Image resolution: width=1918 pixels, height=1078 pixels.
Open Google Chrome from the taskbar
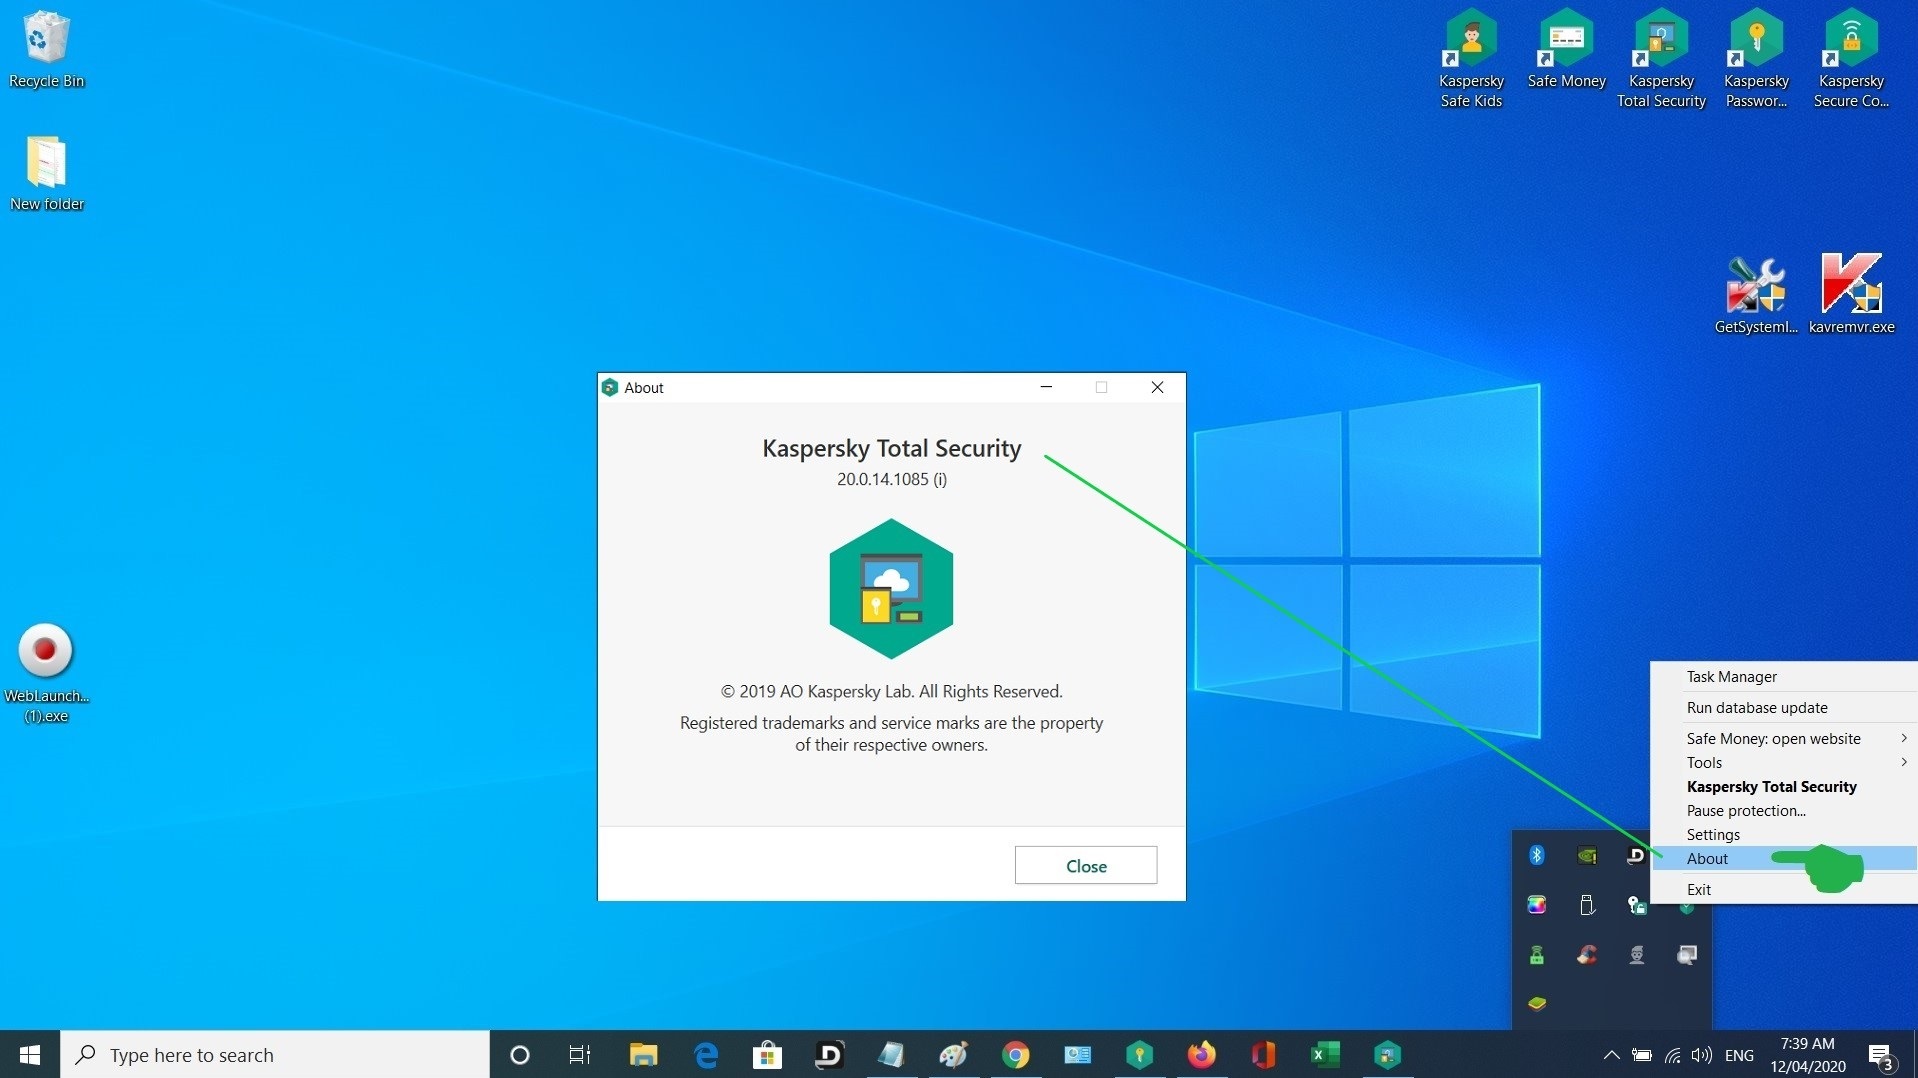click(1015, 1055)
